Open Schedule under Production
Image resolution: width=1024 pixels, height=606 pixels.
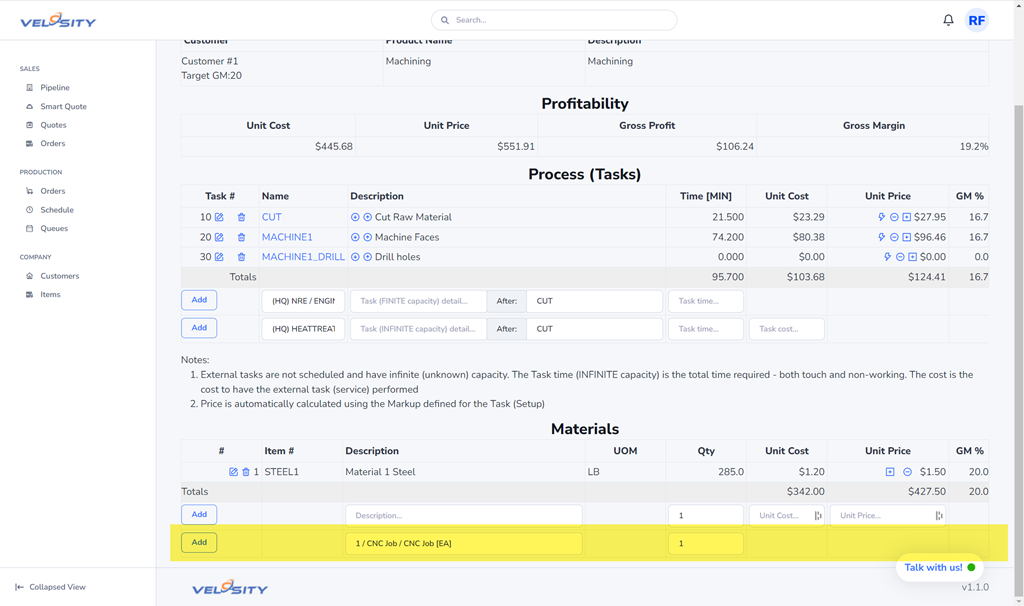coord(57,210)
